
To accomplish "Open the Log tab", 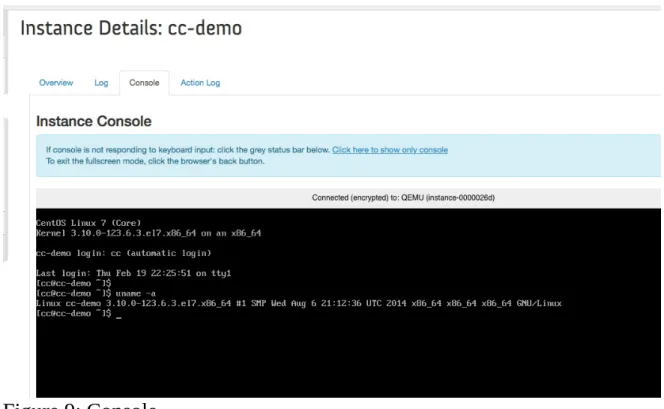I will (x=101, y=83).
